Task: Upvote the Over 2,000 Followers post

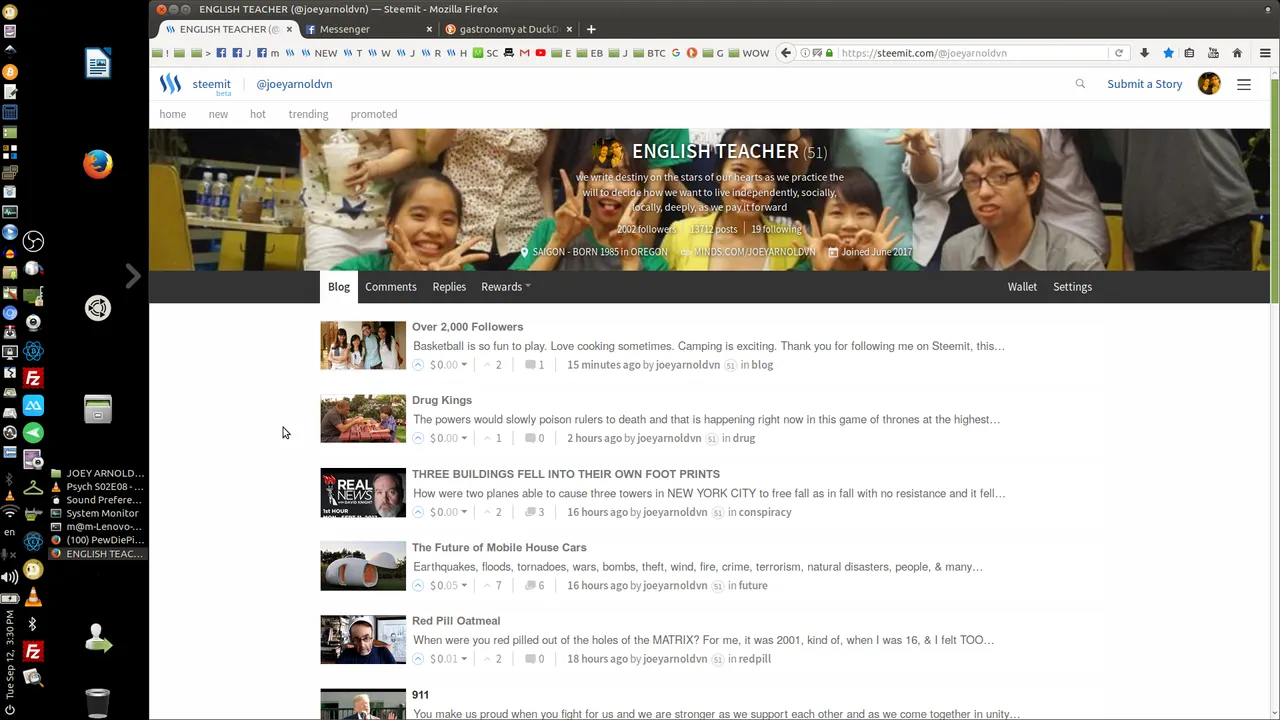Action: point(418,365)
